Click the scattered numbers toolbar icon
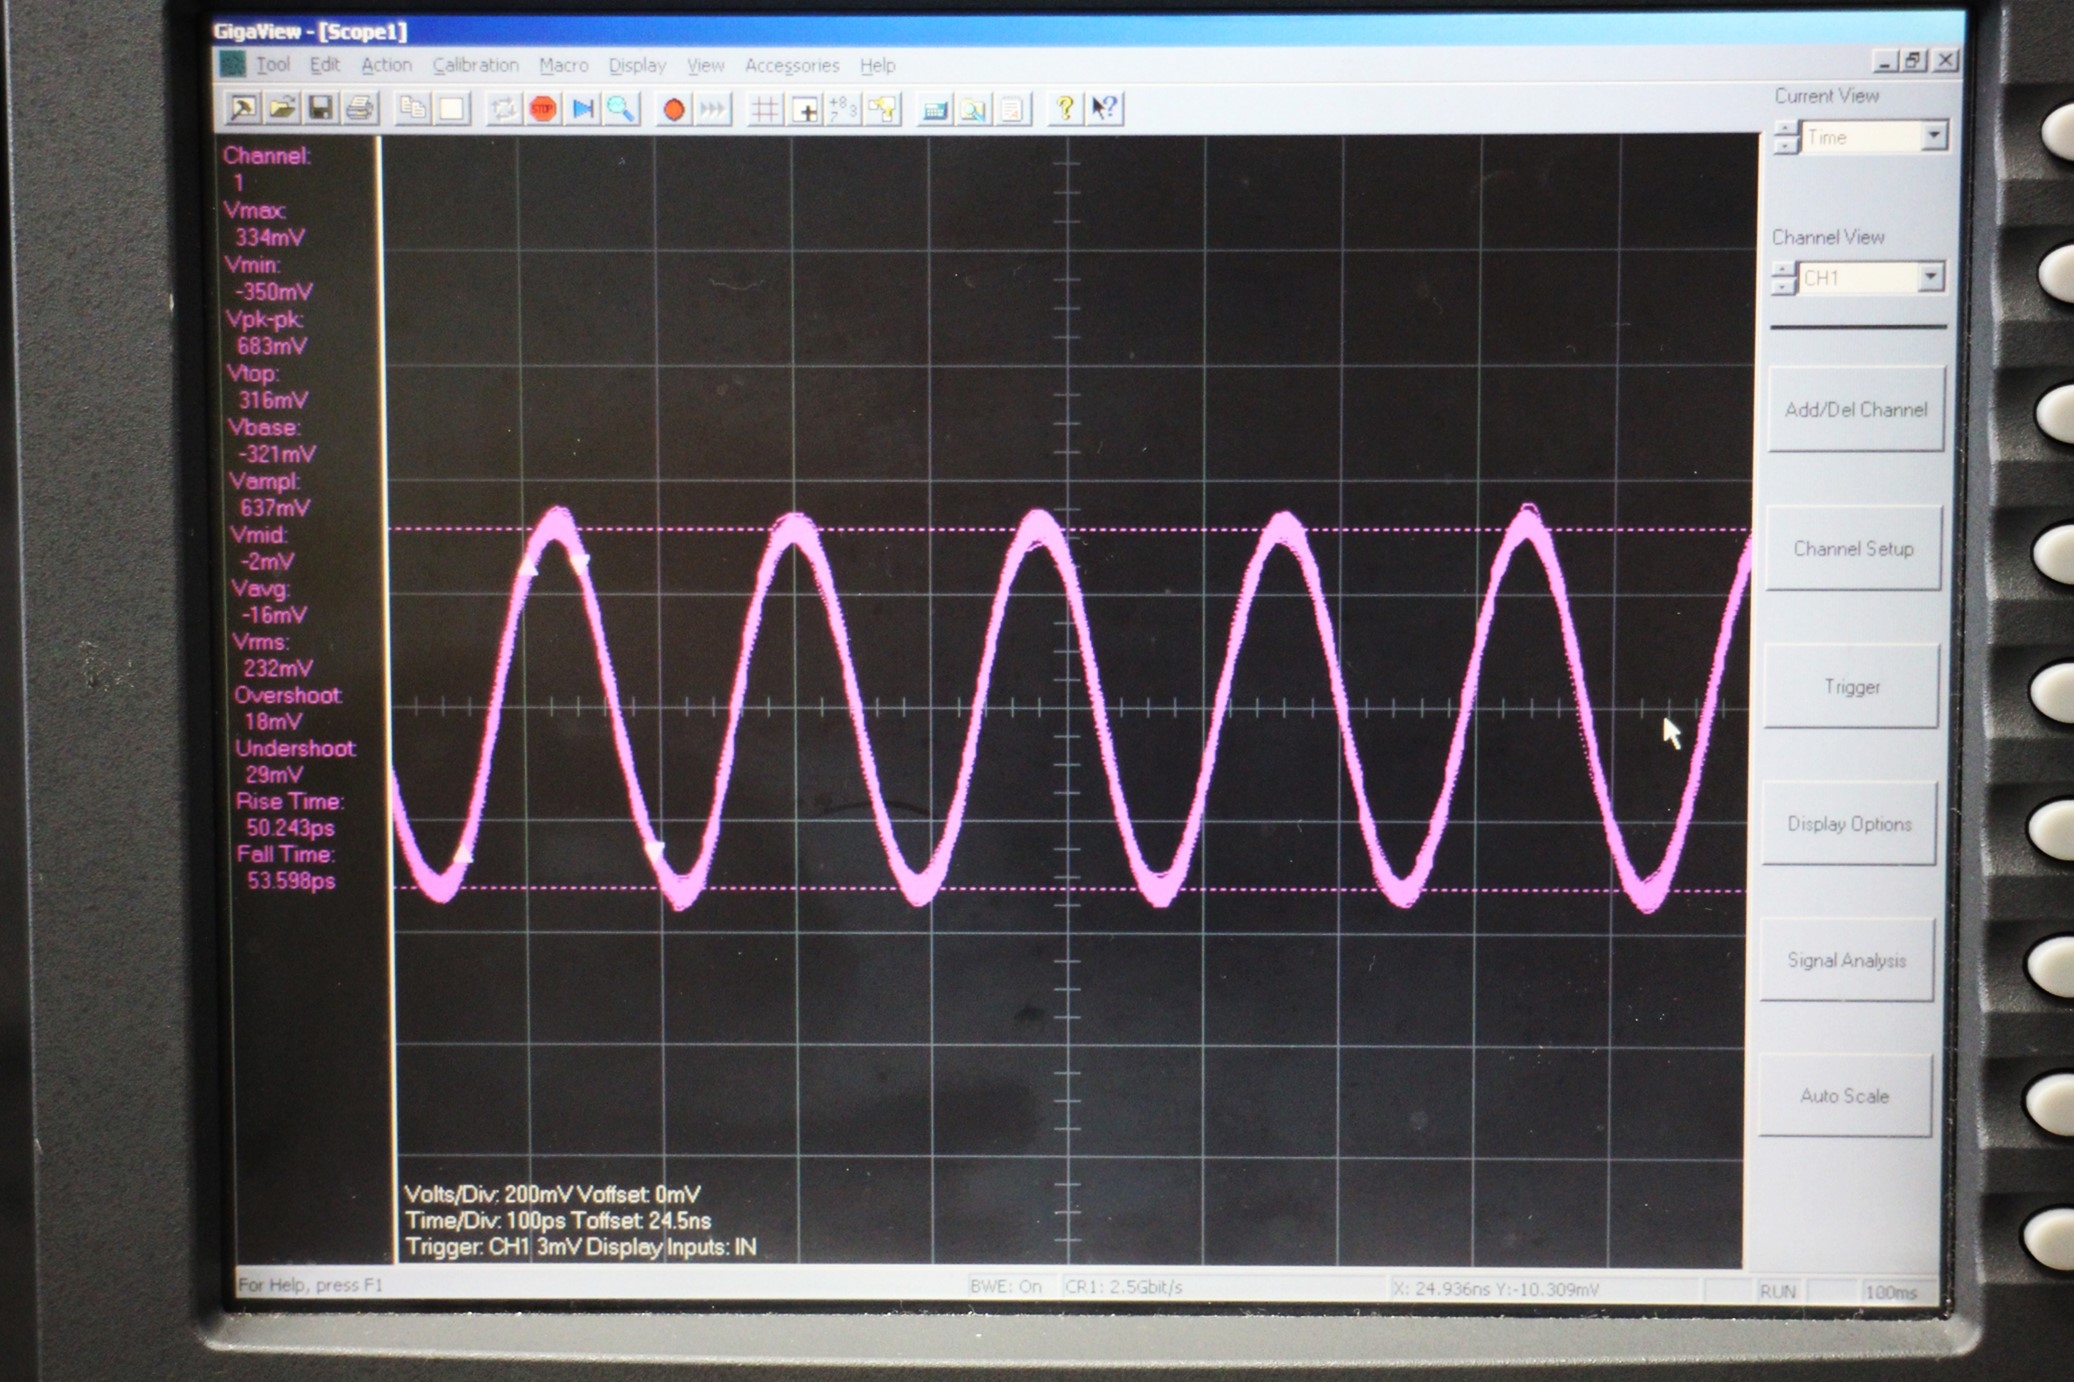This screenshot has width=2074, height=1382. (x=843, y=108)
